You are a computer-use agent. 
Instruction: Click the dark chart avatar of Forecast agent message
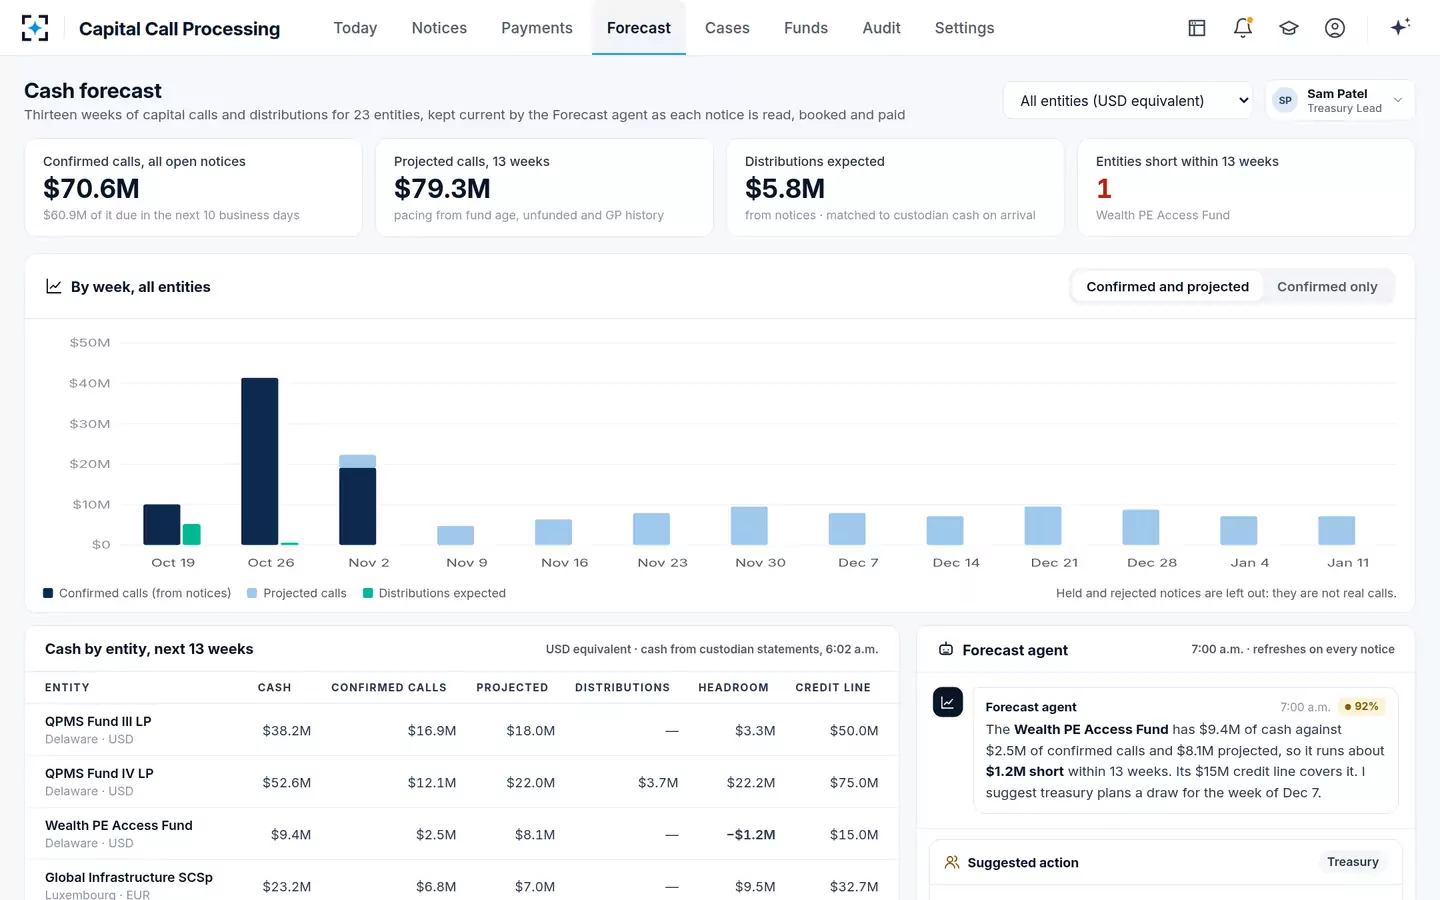tap(948, 702)
